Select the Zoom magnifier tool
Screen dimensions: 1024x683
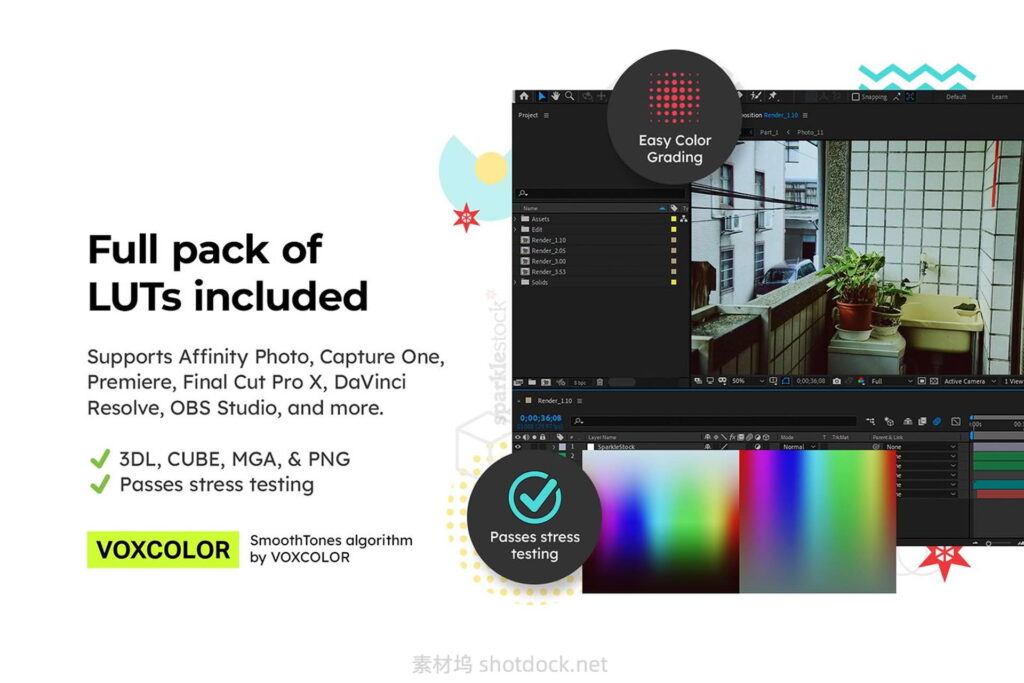[x=570, y=96]
